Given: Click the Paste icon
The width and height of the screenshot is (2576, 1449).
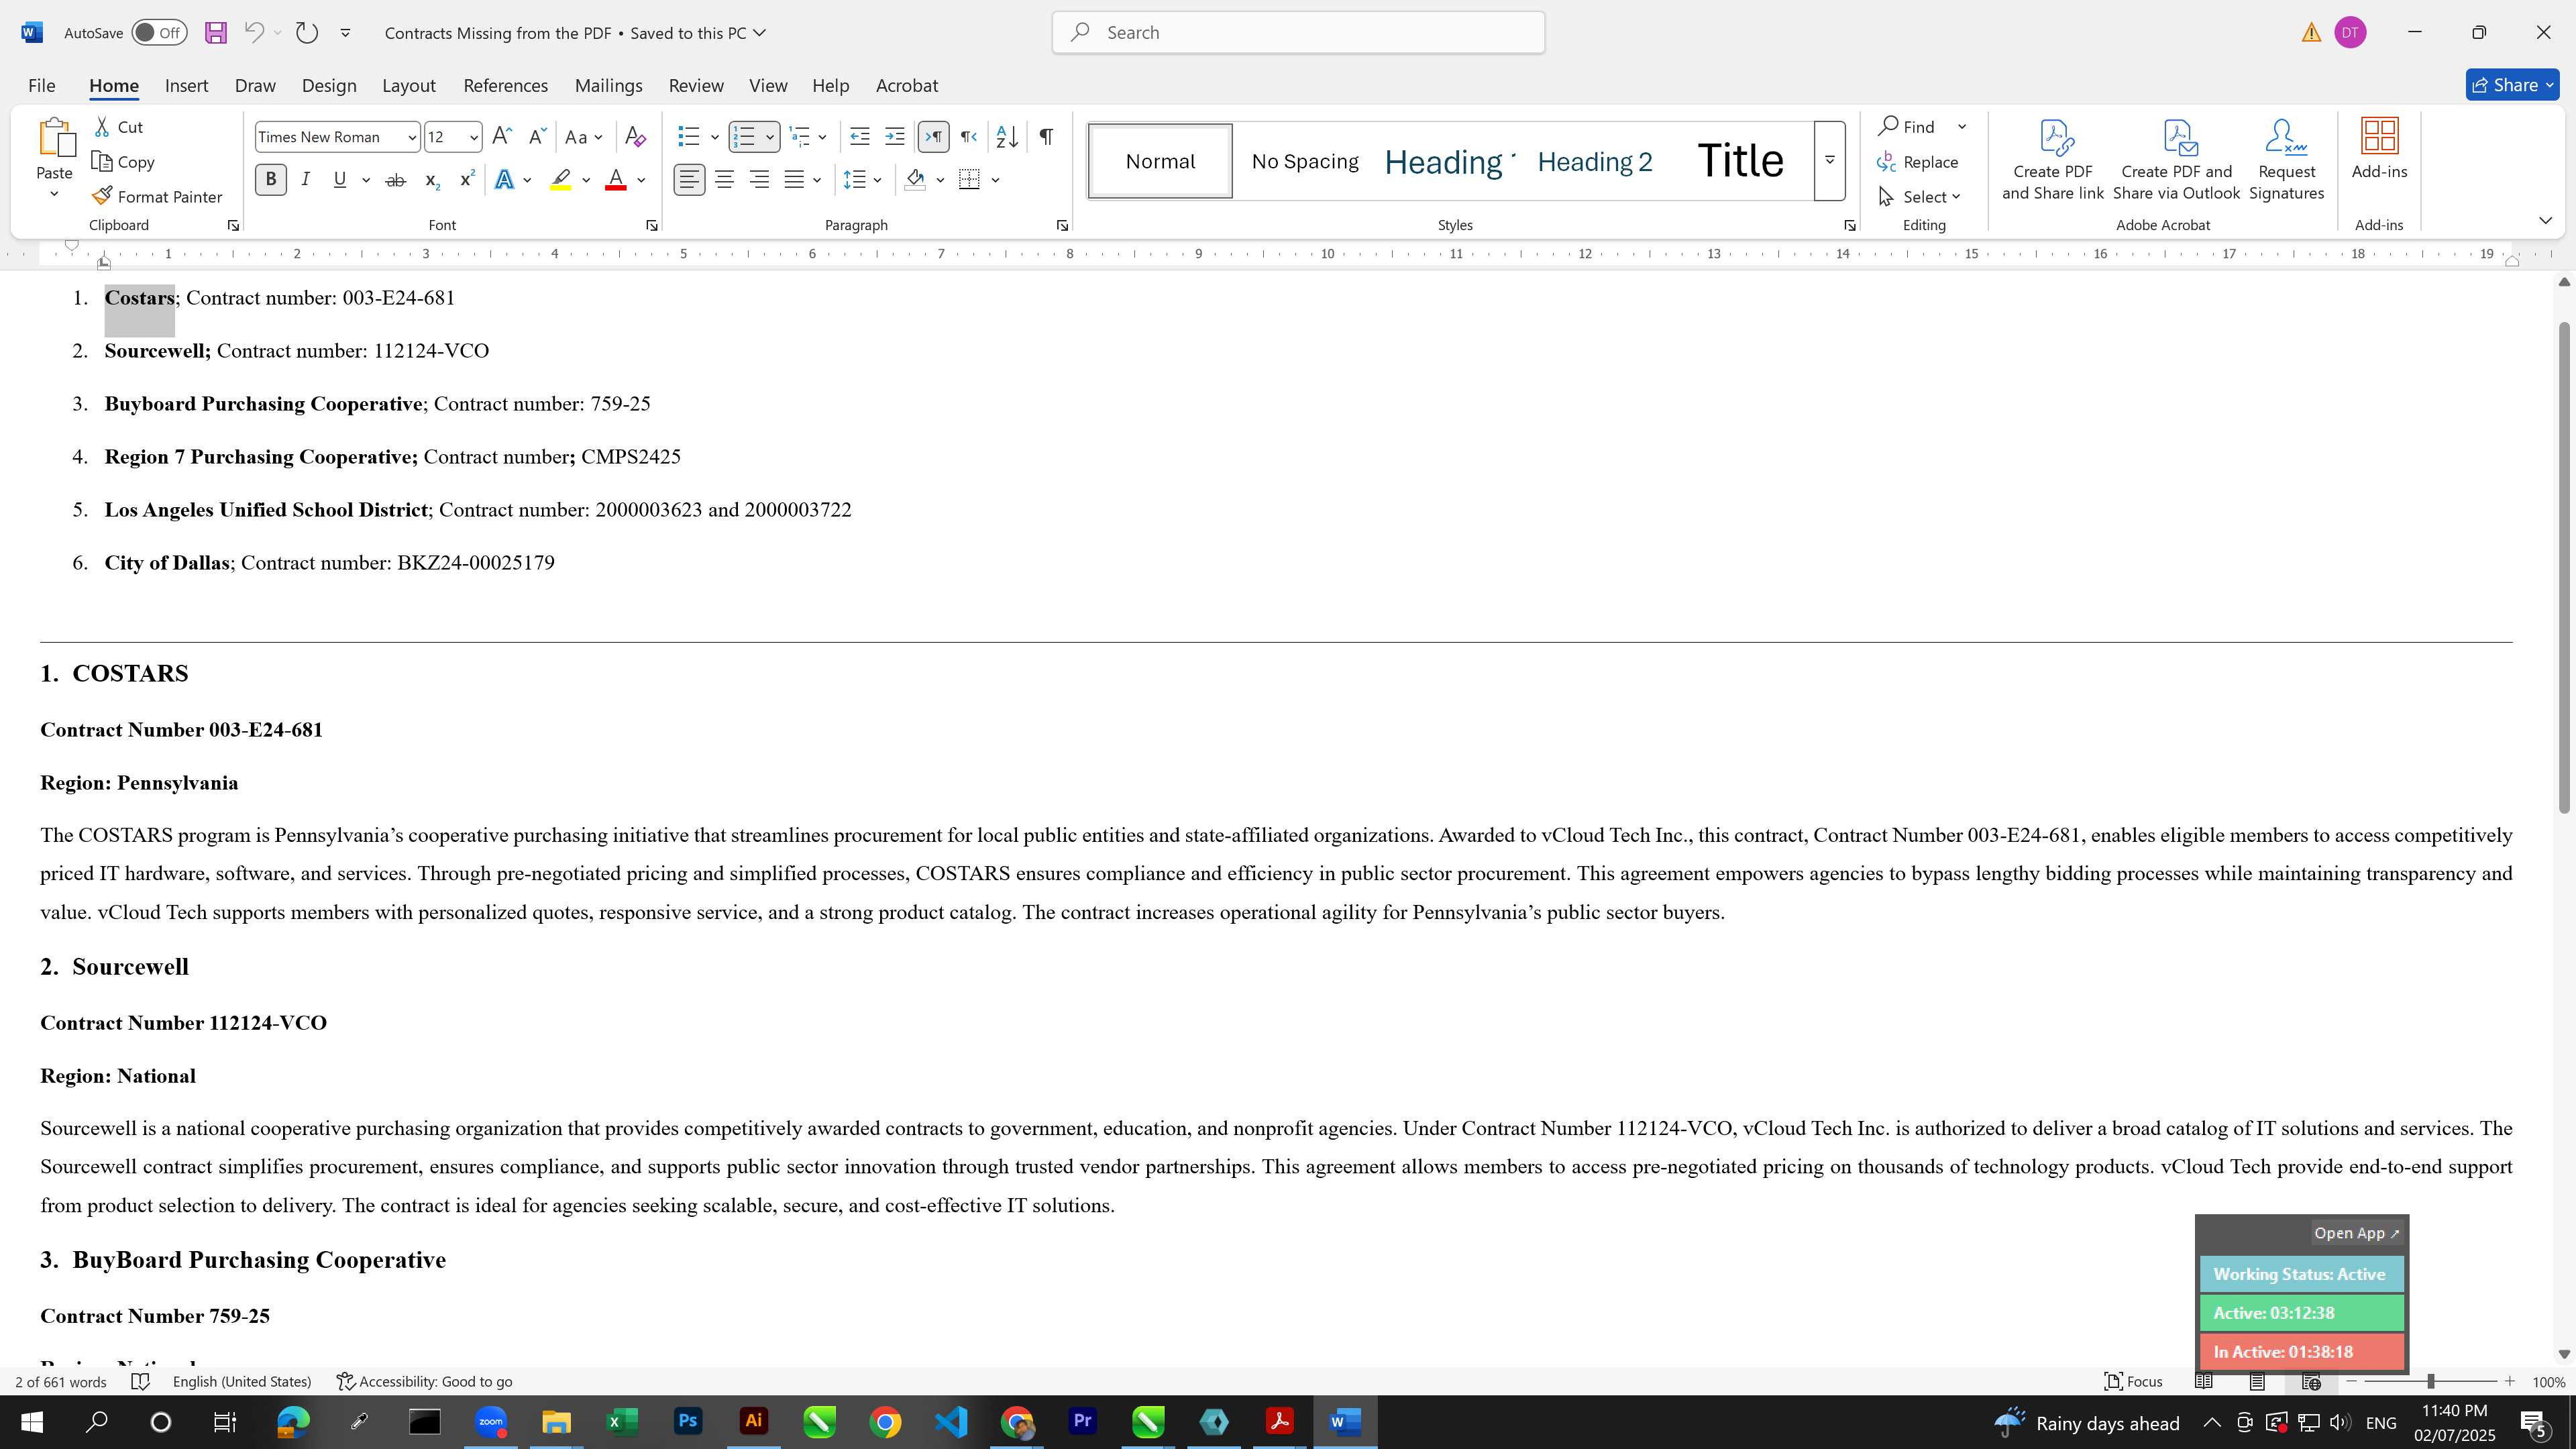Looking at the screenshot, I should point(55,139).
